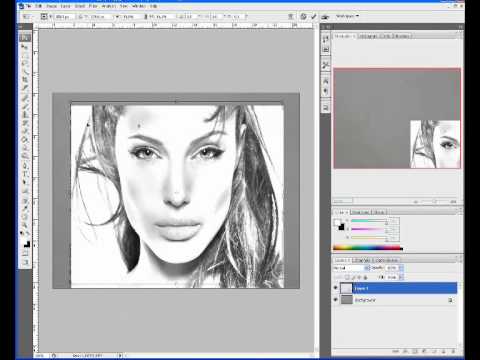Open the Opacity slider arrow
The height and width of the screenshot is (360, 480).
click(401, 268)
